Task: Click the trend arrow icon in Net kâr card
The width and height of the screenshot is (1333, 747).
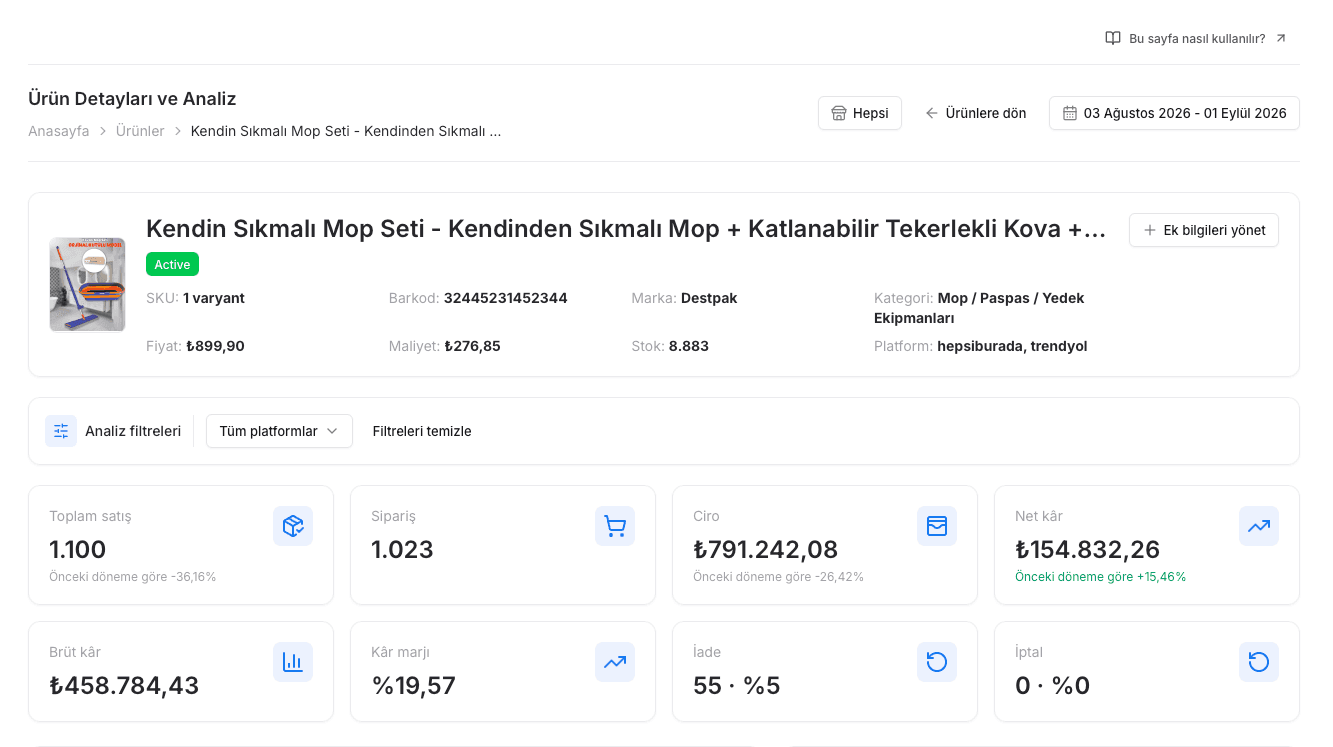Action: (1259, 526)
